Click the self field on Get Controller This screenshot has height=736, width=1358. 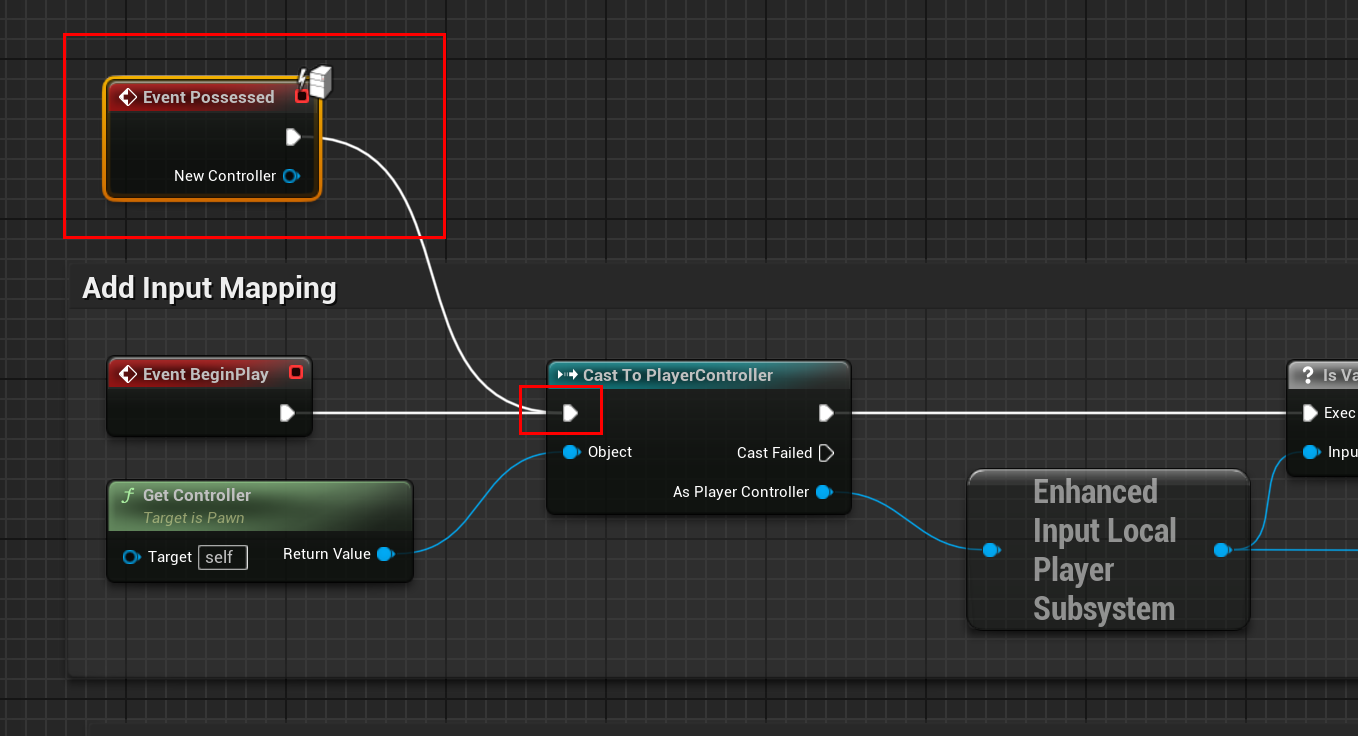[x=222, y=557]
